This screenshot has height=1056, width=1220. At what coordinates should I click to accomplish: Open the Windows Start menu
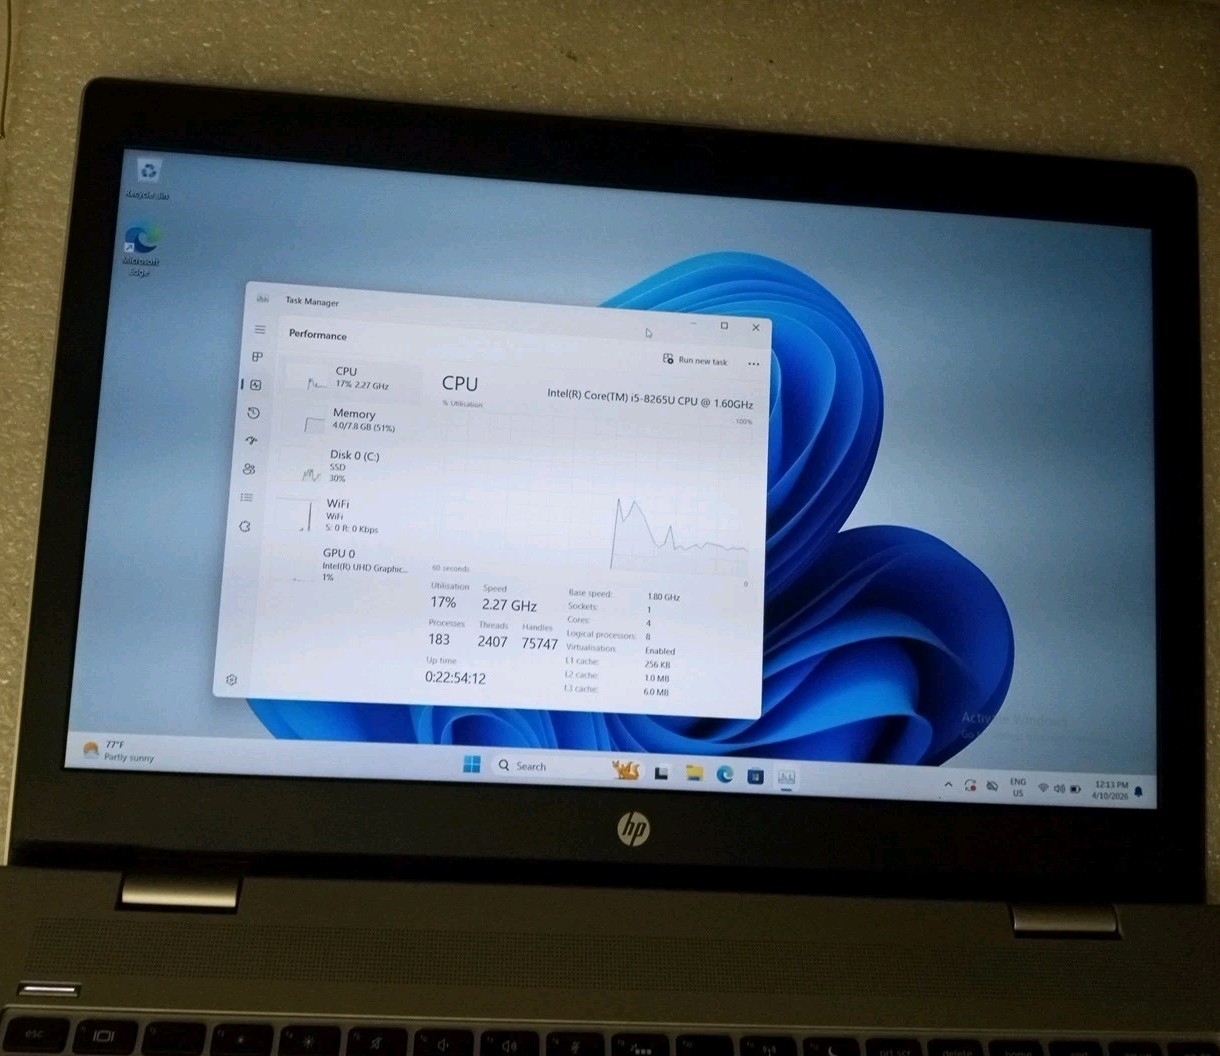coord(472,765)
